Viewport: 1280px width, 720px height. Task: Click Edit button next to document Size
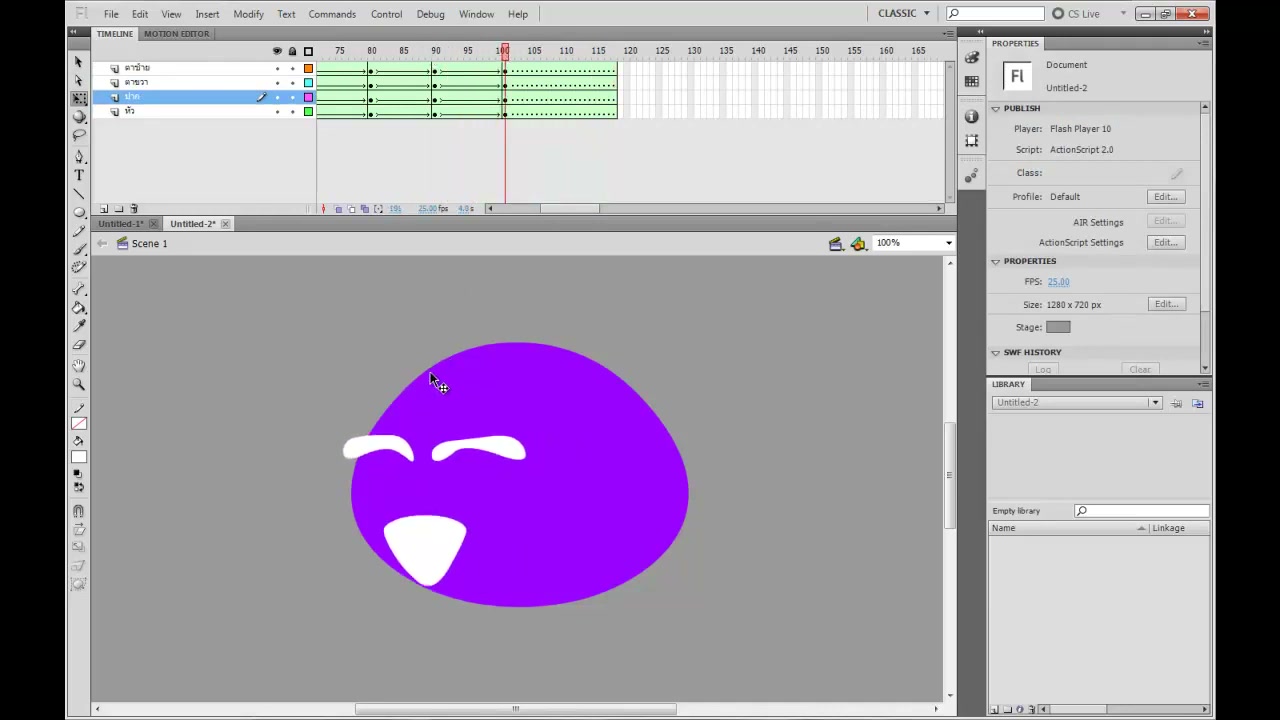click(1166, 304)
